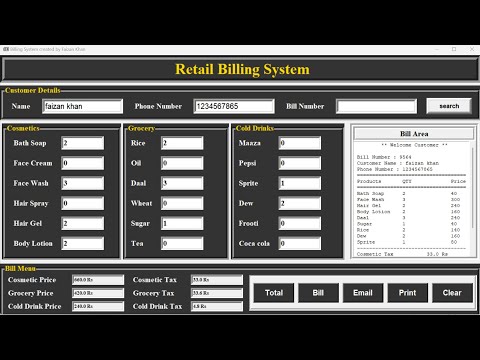Image resolution: width=480 pixels, height=360 pixels.
Task: Focus the Dew quantity input
Action: [x=300, y=203]
